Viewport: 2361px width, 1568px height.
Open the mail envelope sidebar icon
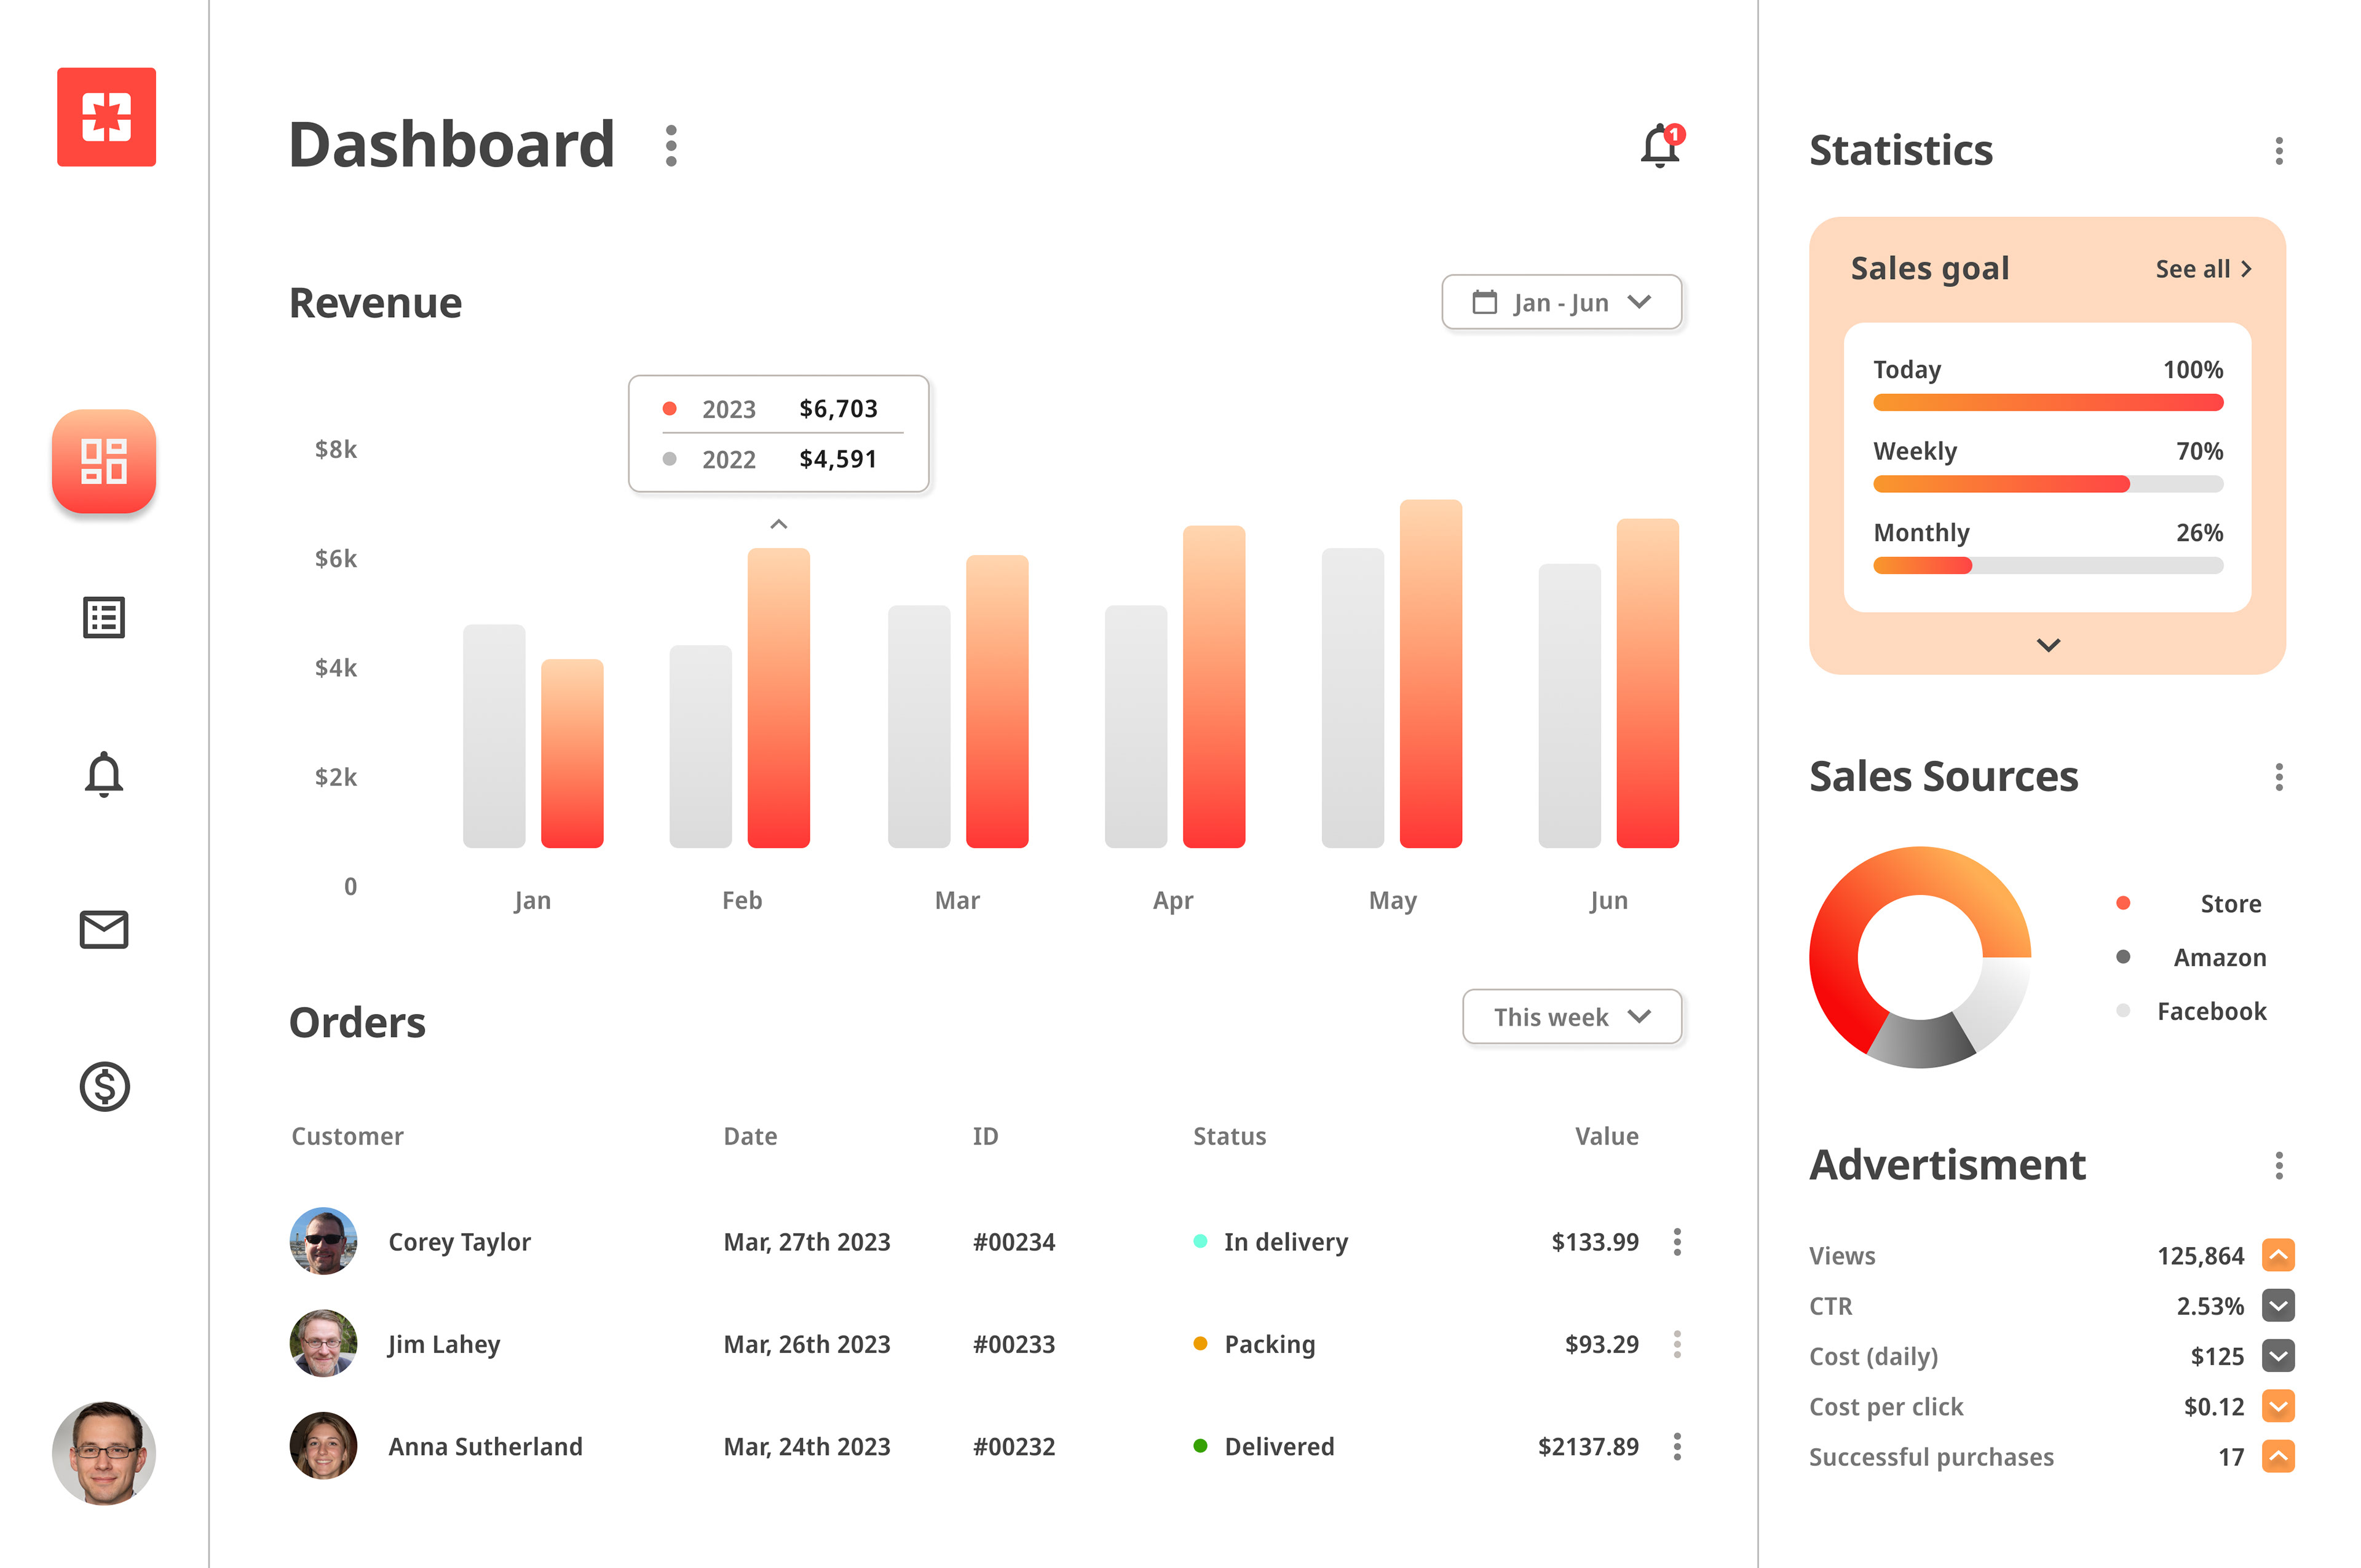(104, 930)
